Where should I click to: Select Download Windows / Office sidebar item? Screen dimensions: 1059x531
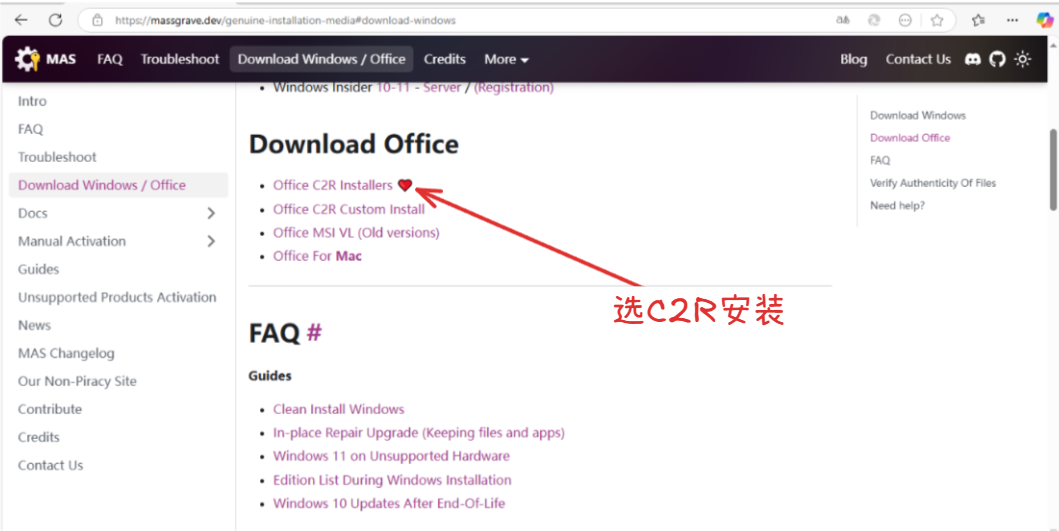119,185
